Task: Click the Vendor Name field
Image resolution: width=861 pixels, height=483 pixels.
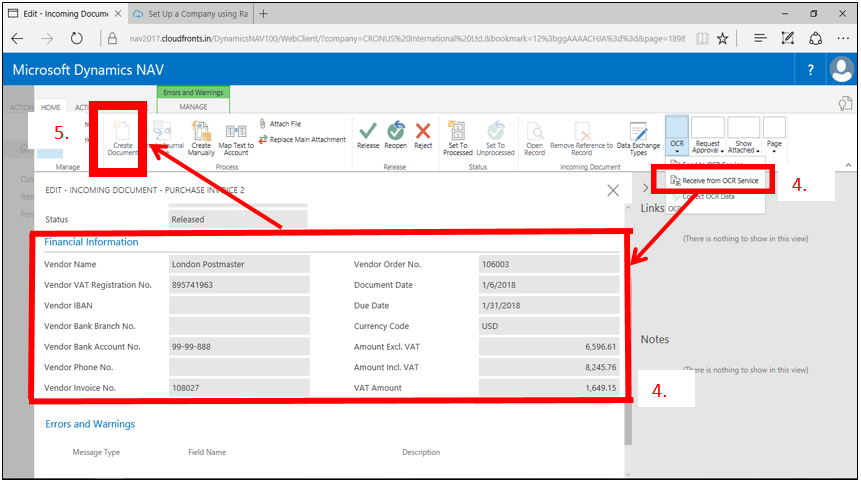Action: coord(239,264)
